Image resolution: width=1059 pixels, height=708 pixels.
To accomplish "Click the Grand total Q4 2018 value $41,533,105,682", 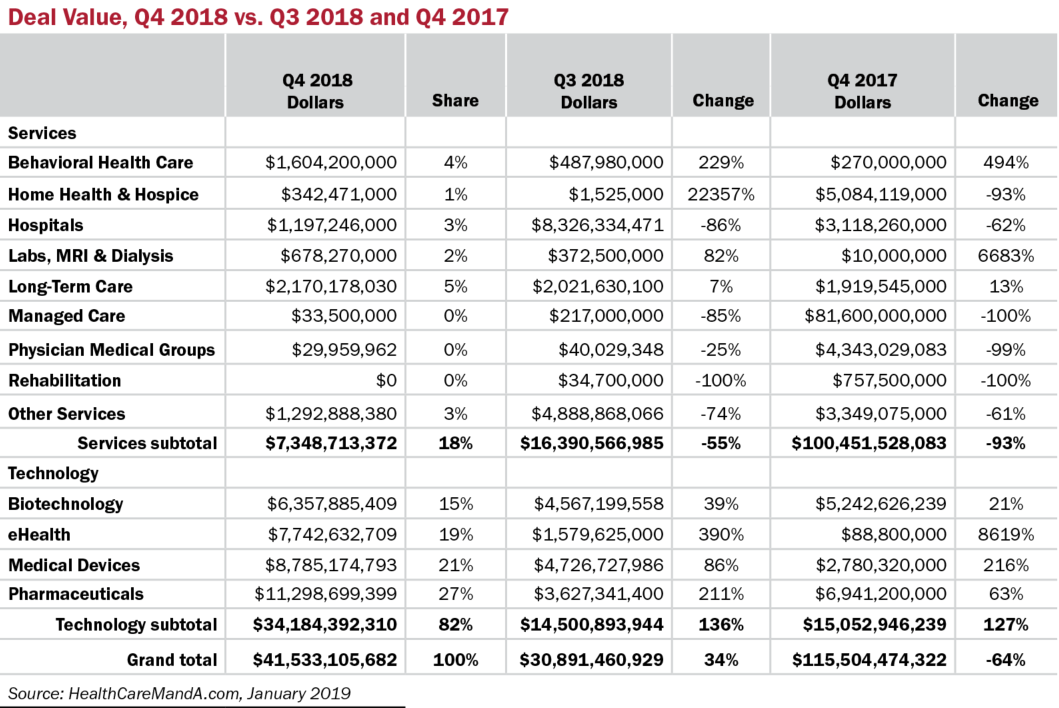I will (316, 660).
